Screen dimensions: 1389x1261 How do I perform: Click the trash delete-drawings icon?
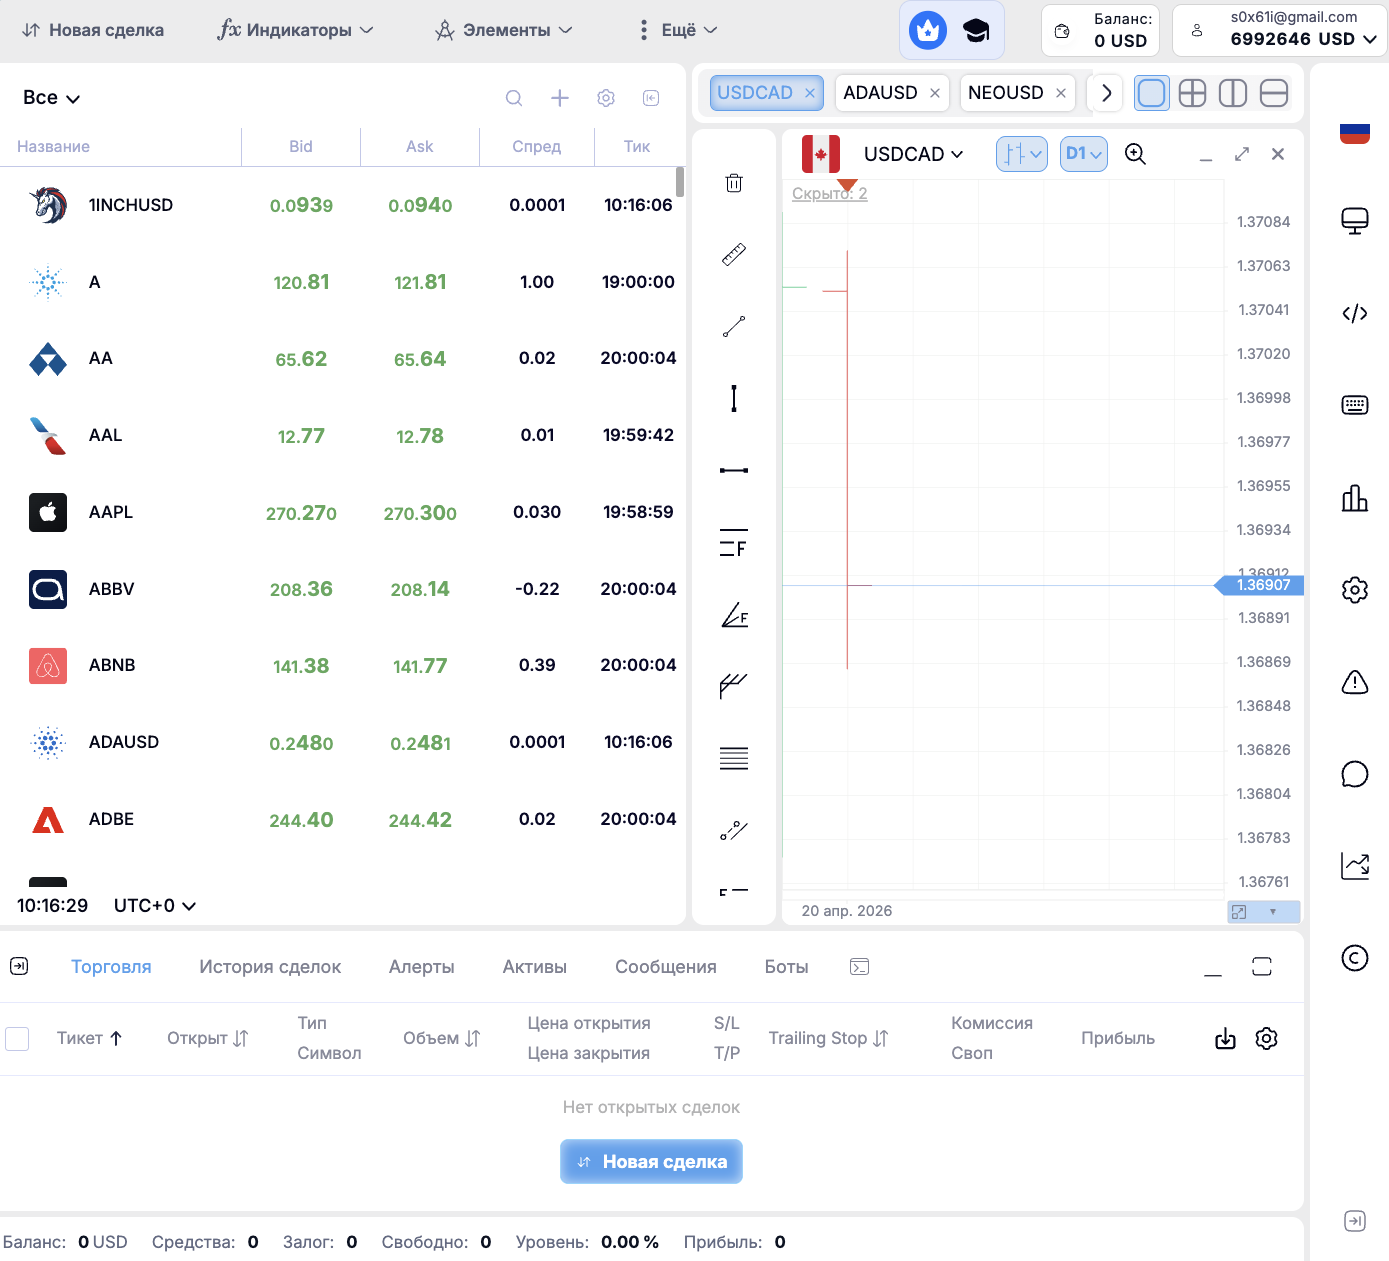click(x=734, y=183)
